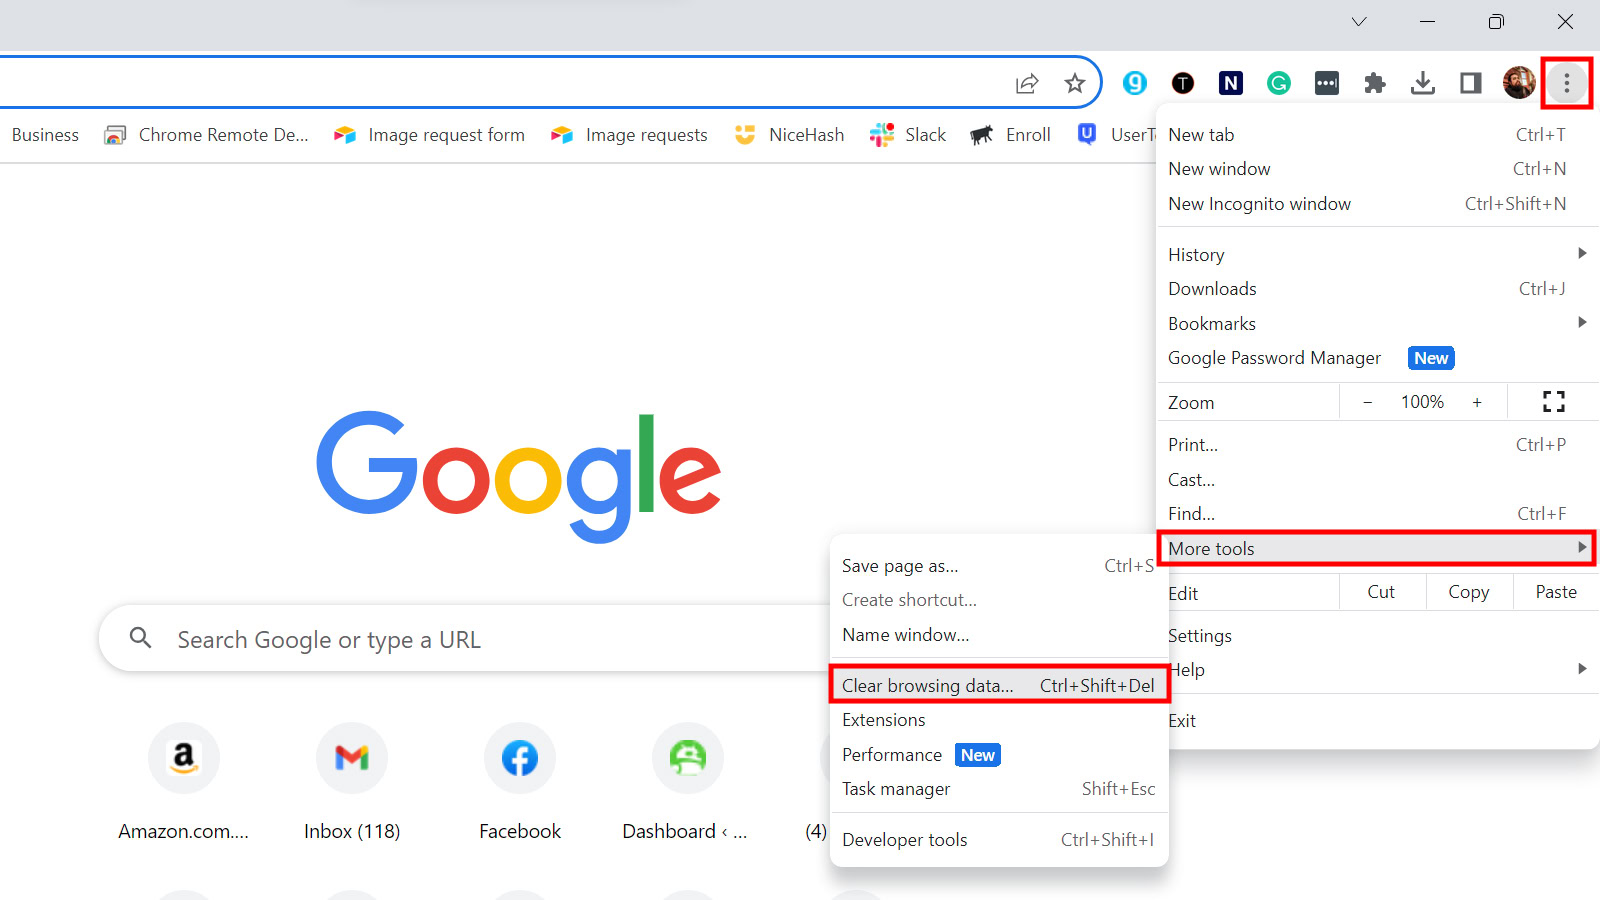Screen dimensions: 1600x900
Task: Click the black 'T' extension icon
Action: tap(1183, 83)
